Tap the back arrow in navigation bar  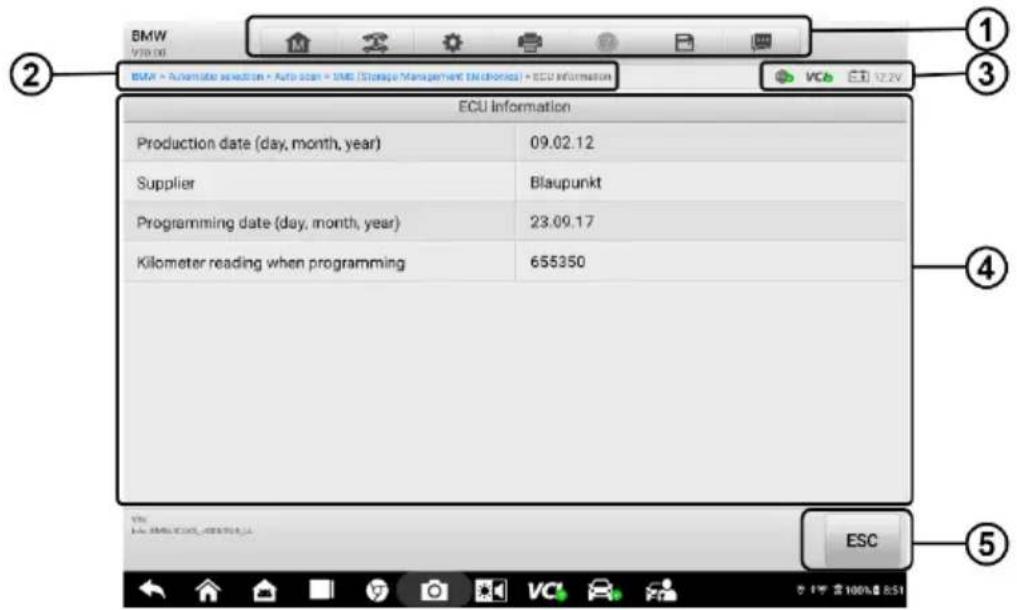pyautogui.click(x=152, y=590)
